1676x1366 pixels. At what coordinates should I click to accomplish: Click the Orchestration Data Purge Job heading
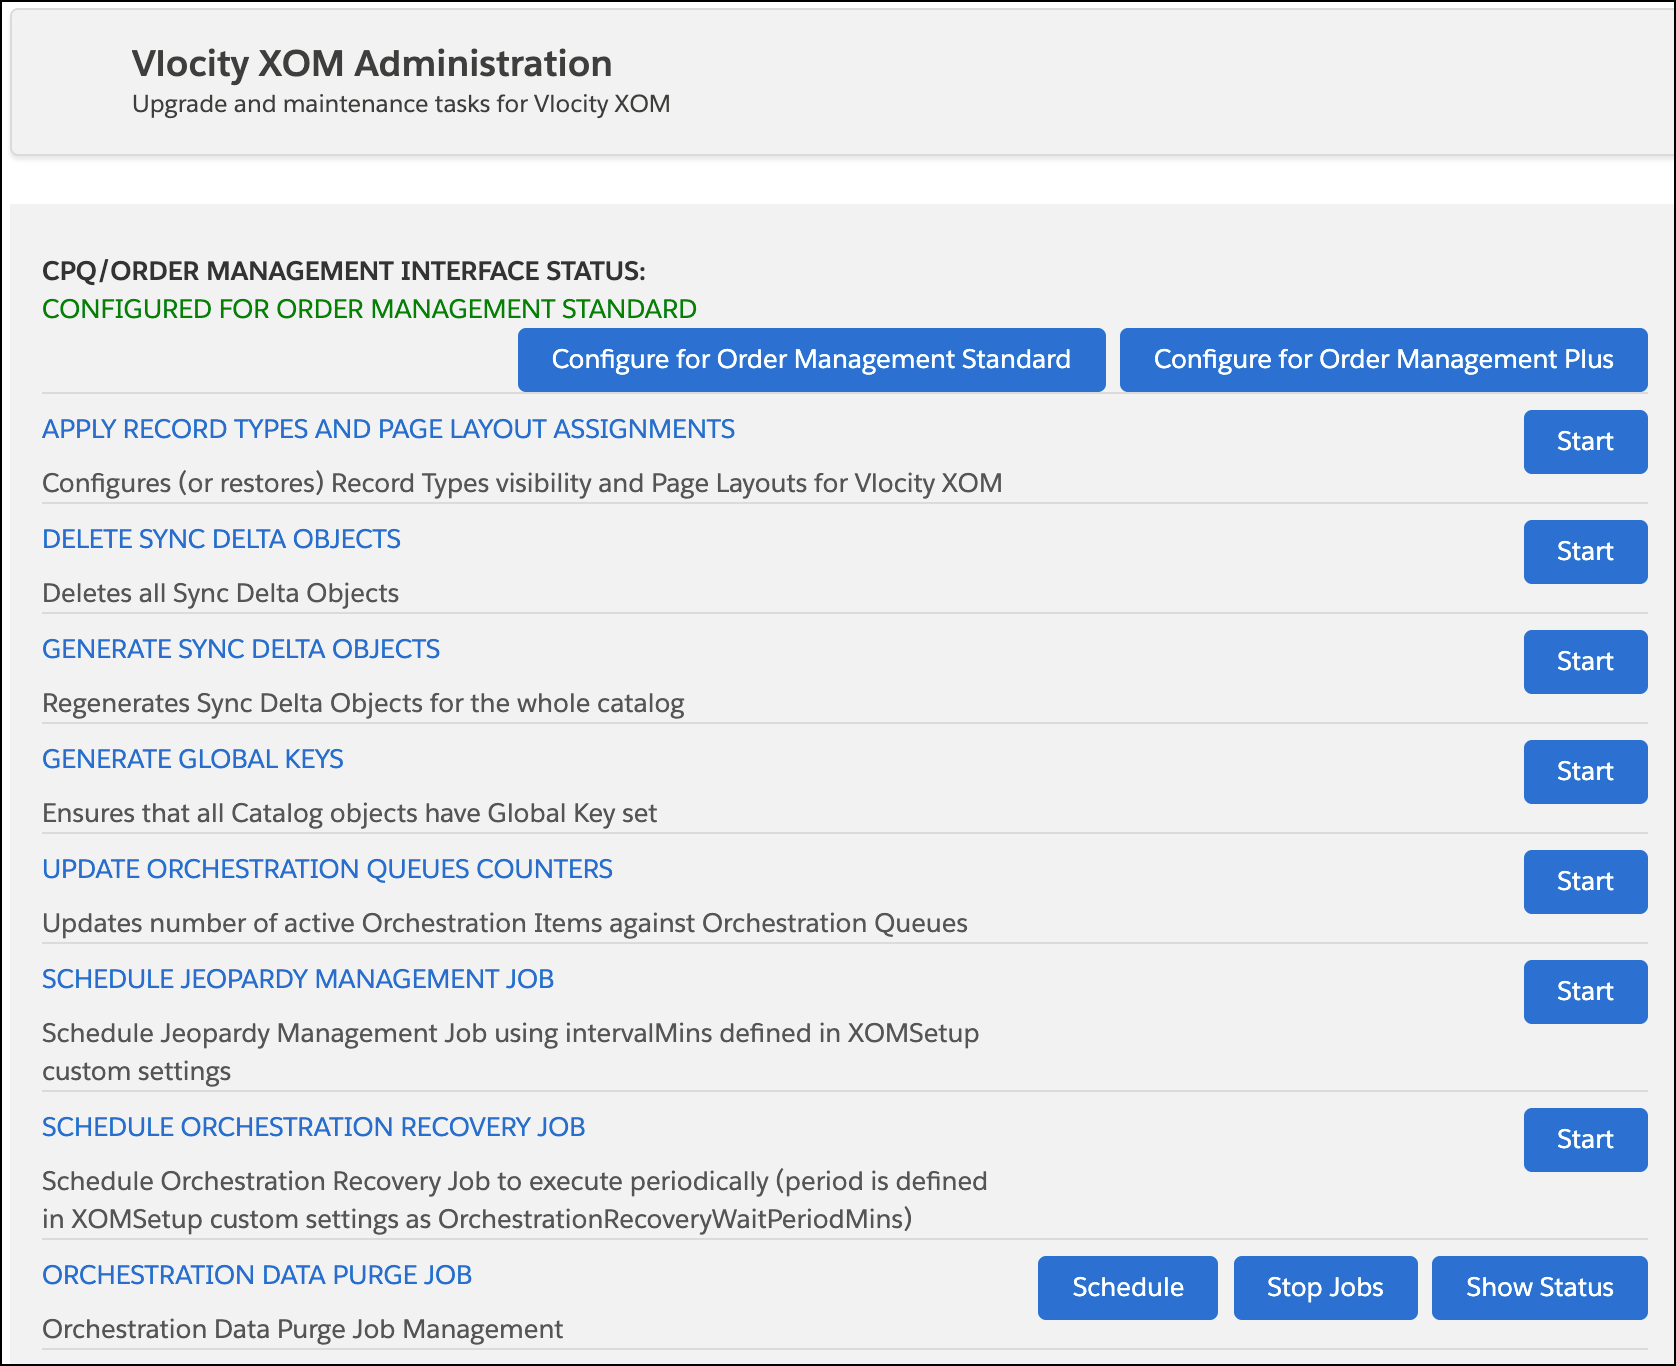[257, 1275]
